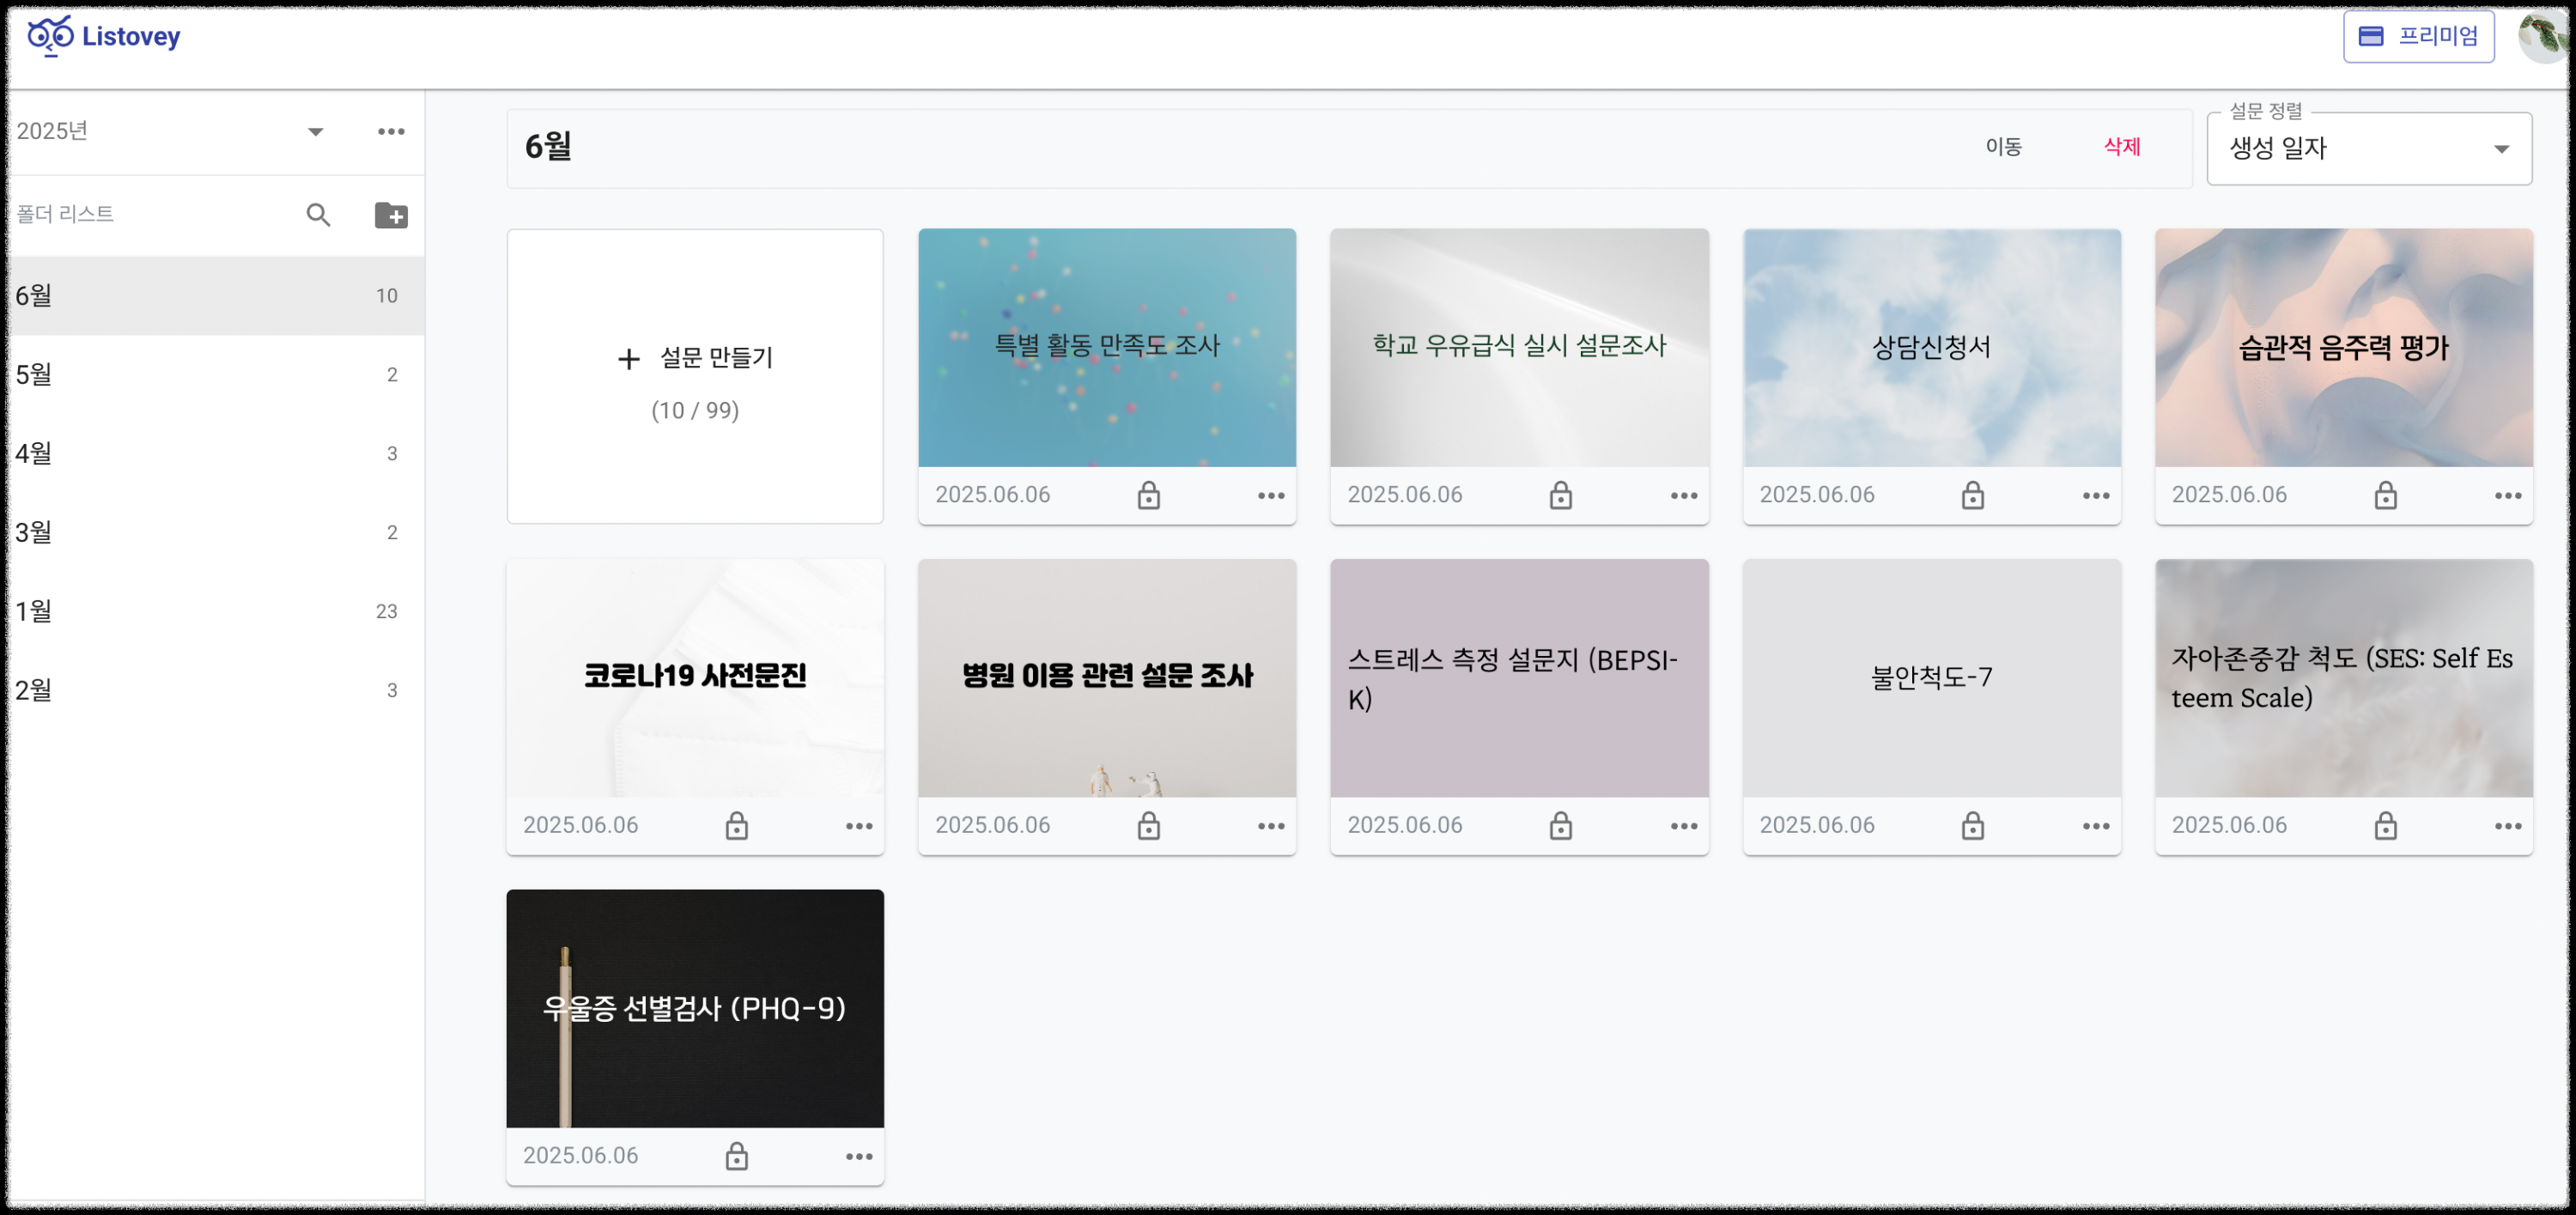This screenshot has width=2576, height=1215.
Task: Open more options for 상담신청서
Action: coord(2096,495)
